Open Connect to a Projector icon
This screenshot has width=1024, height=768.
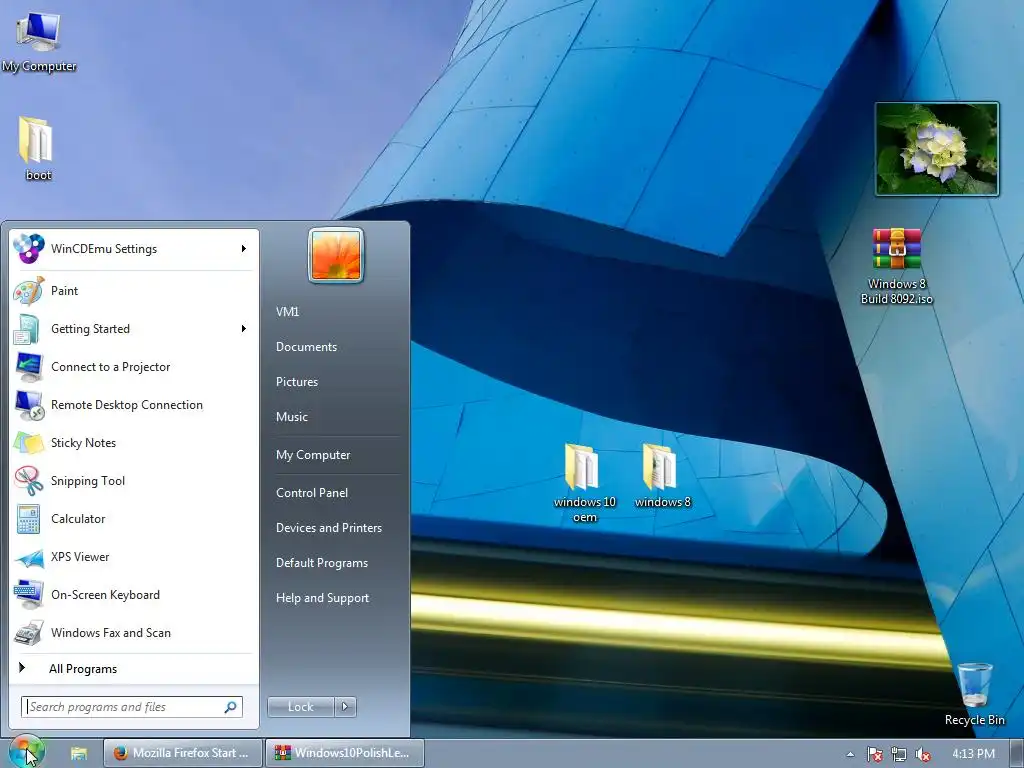click(x=29, y=367)
